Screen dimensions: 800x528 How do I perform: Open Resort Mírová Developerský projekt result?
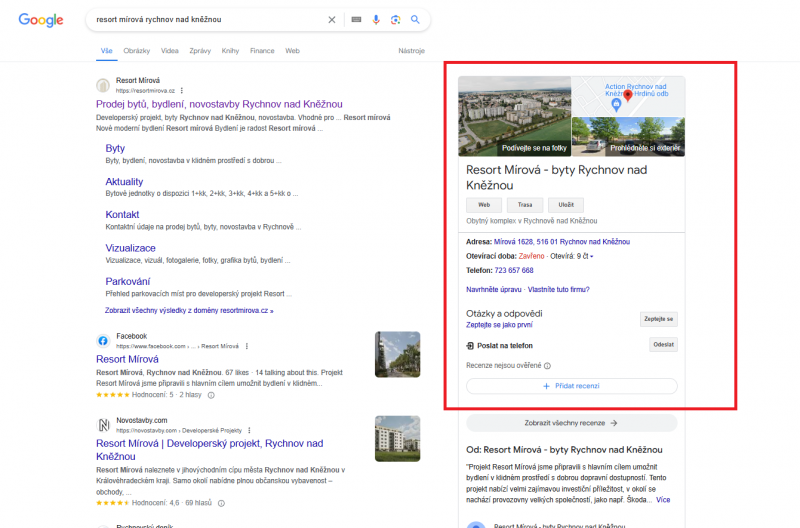pos(210,450)
